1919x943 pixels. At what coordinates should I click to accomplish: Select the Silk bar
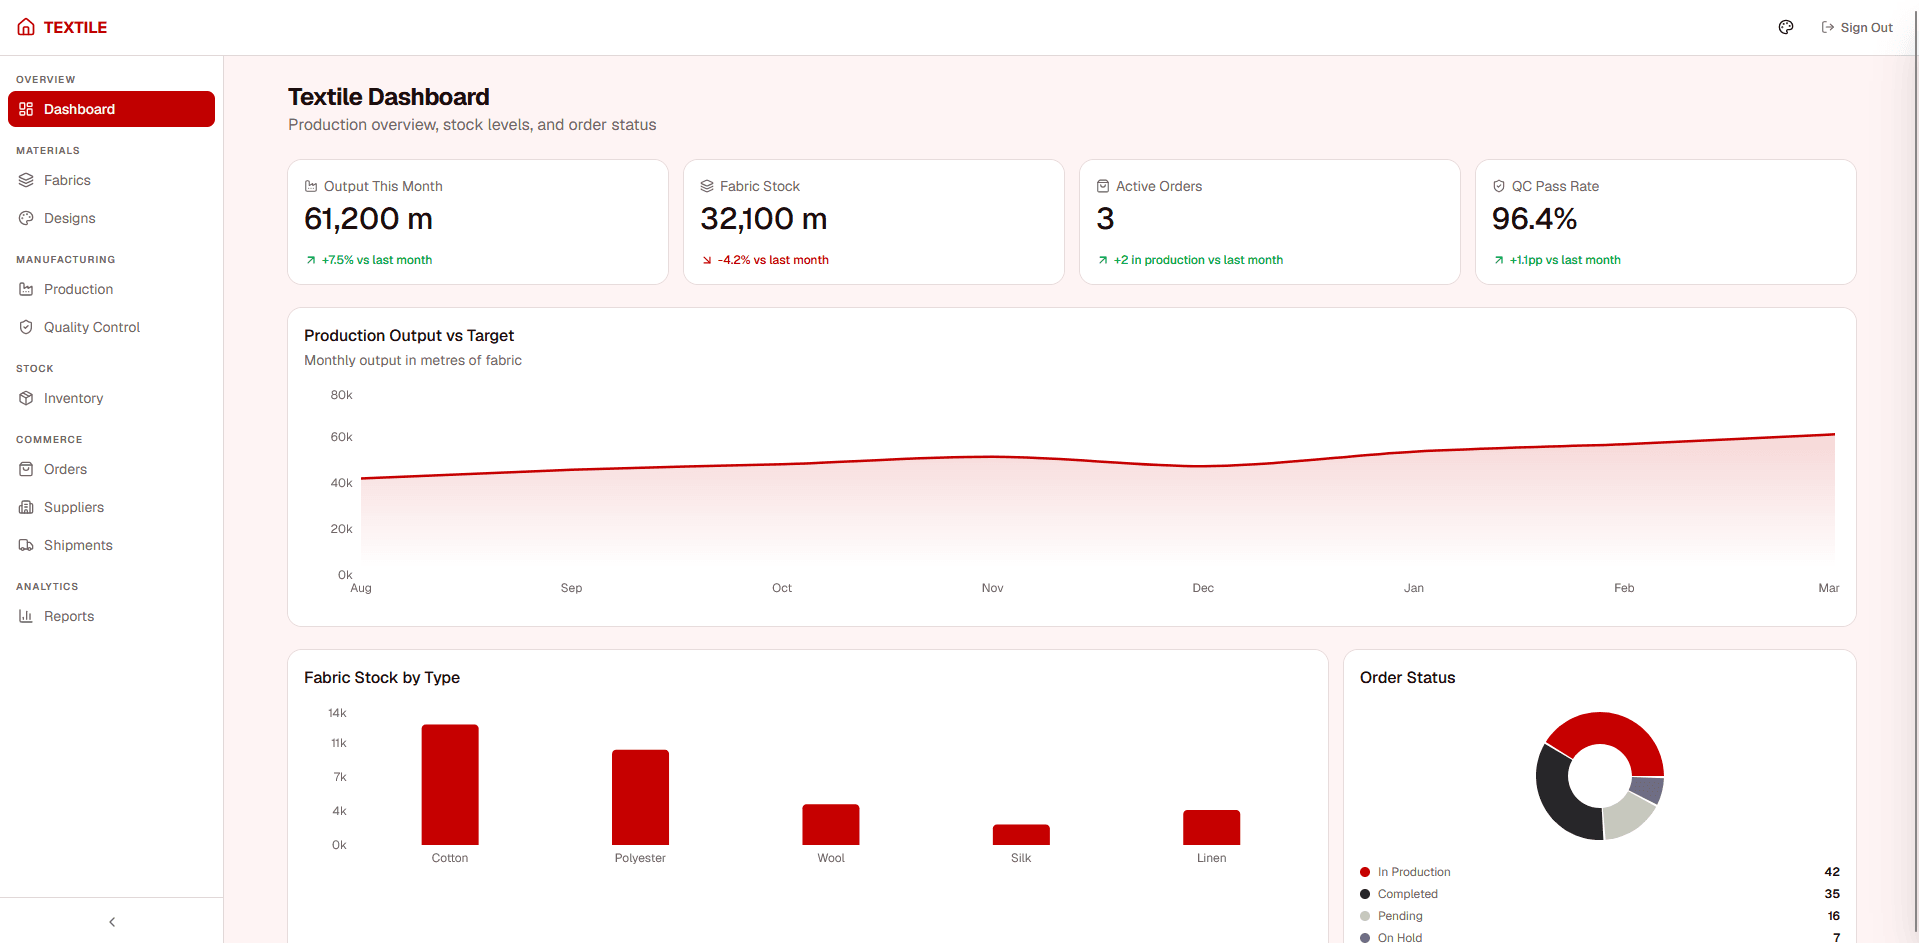point(1021,835)
